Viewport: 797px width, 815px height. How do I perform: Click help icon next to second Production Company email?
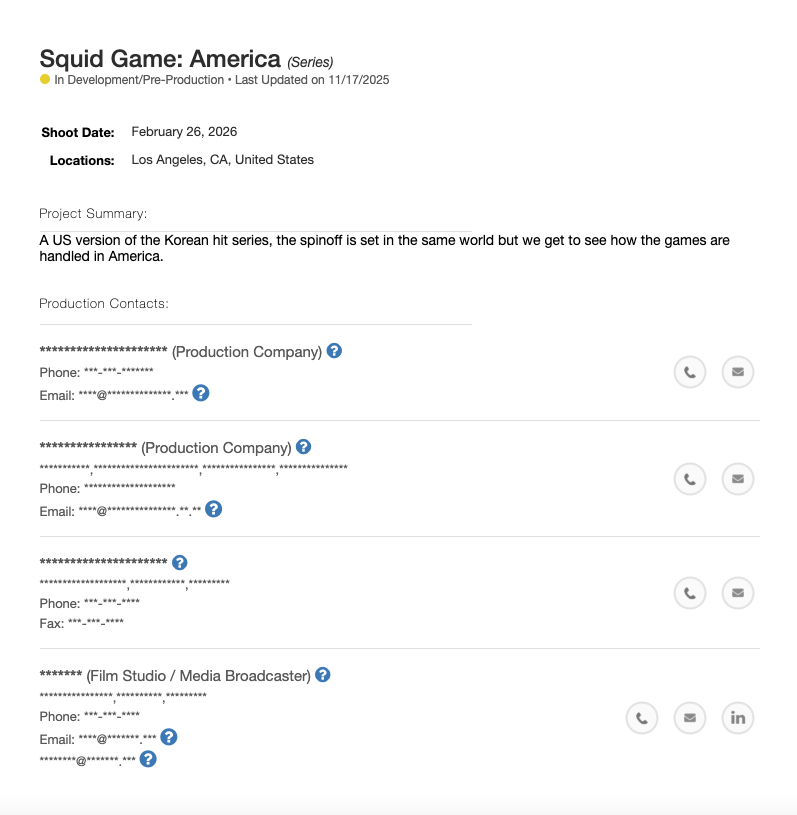213,509
